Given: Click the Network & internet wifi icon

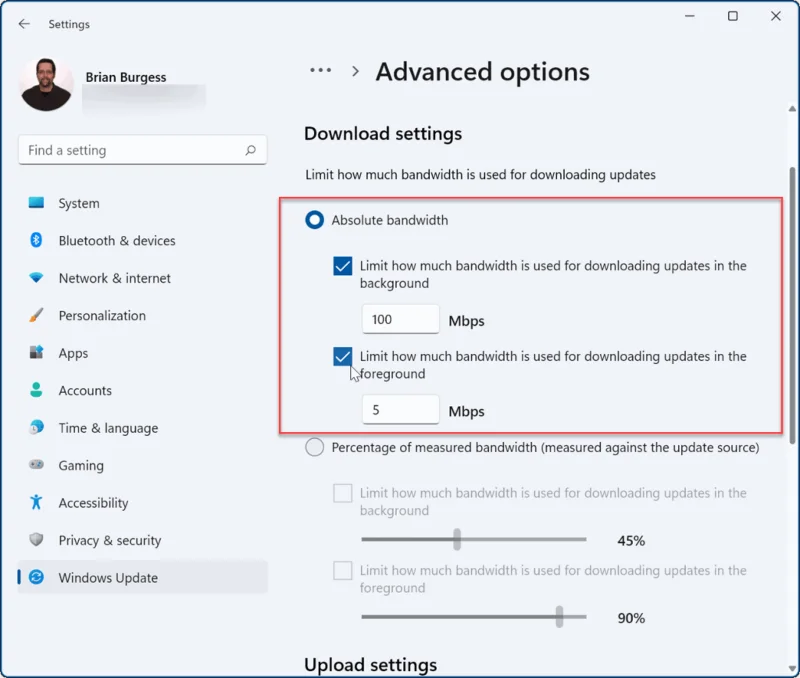Looking at the screenshot, I should [36, 278].
